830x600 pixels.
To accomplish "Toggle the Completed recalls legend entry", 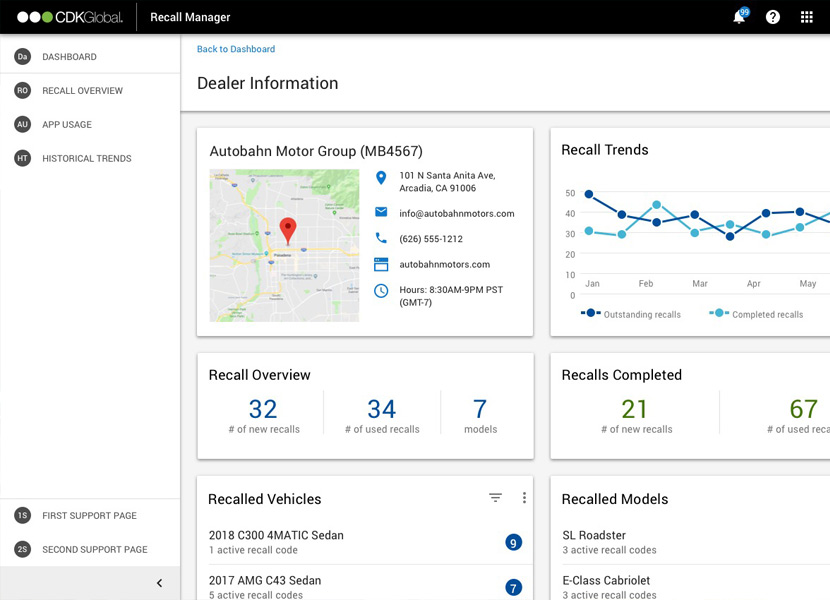I will [756, 314].
